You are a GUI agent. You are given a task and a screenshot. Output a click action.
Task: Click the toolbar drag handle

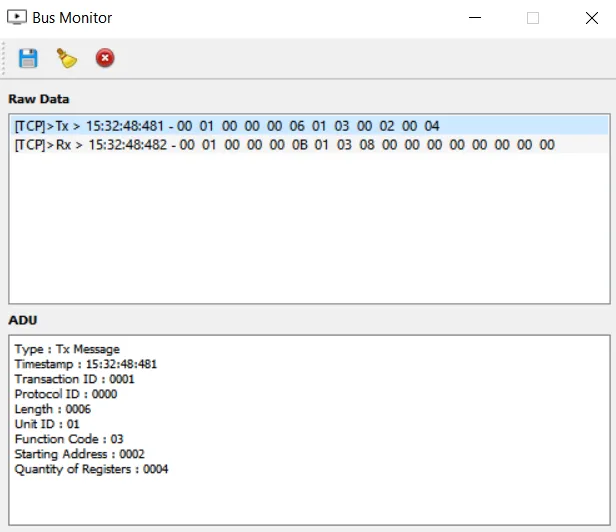(5, 58)
